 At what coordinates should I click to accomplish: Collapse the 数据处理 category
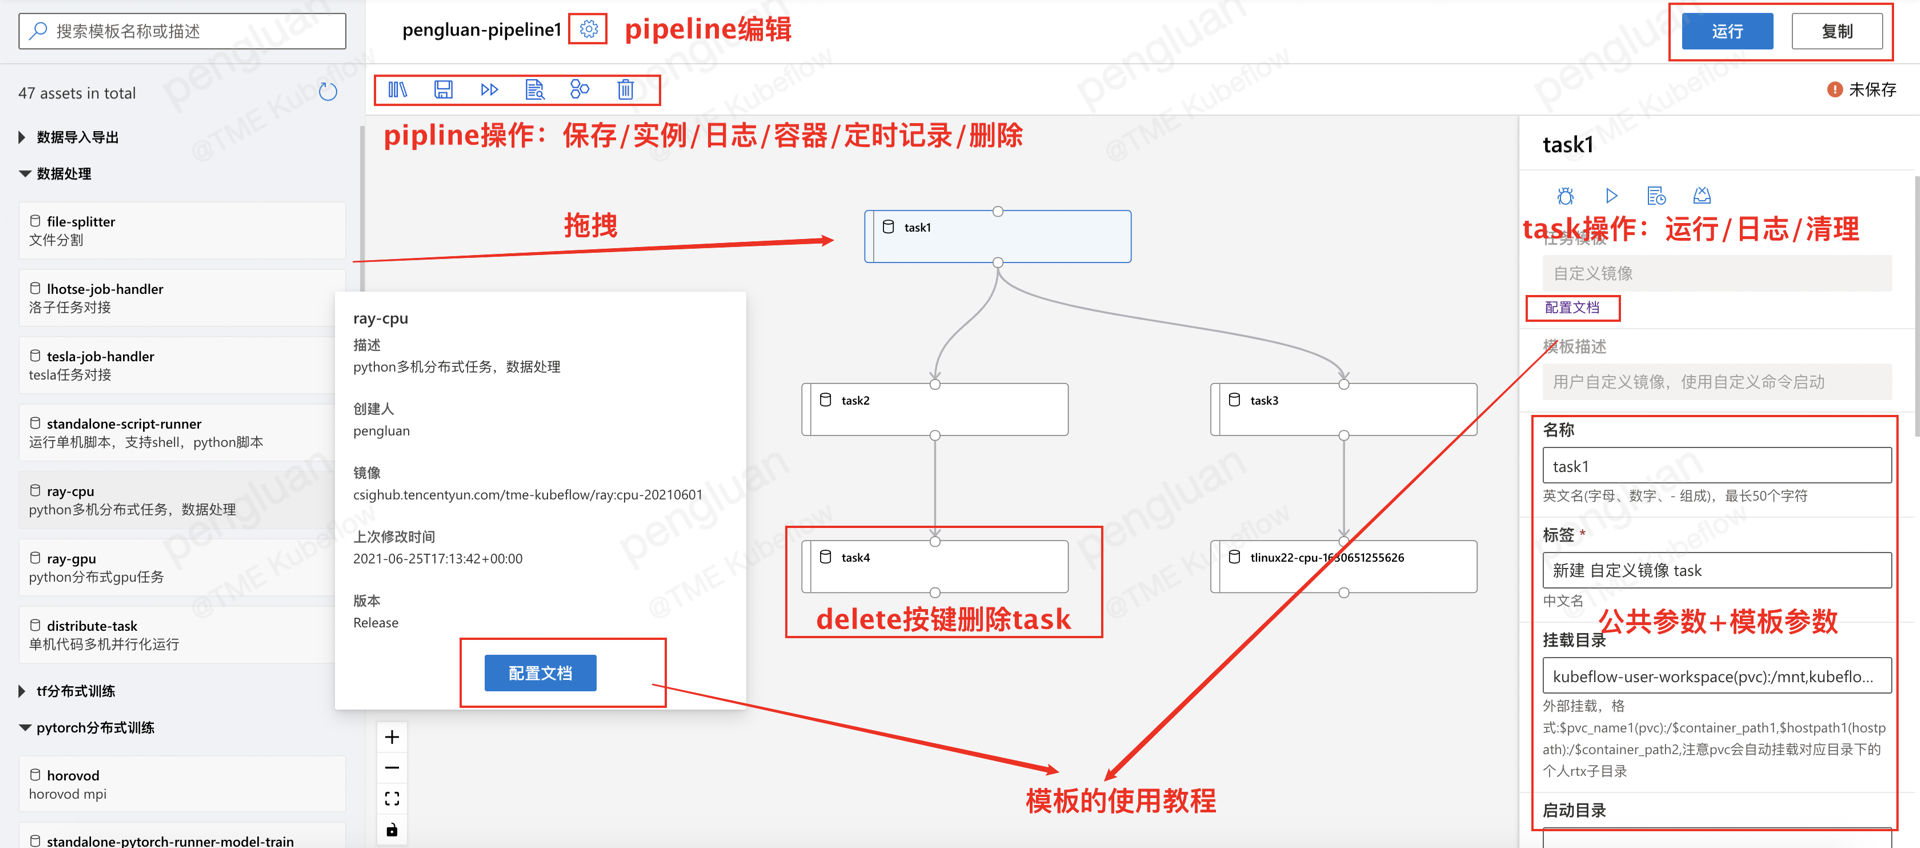point(24,174)
